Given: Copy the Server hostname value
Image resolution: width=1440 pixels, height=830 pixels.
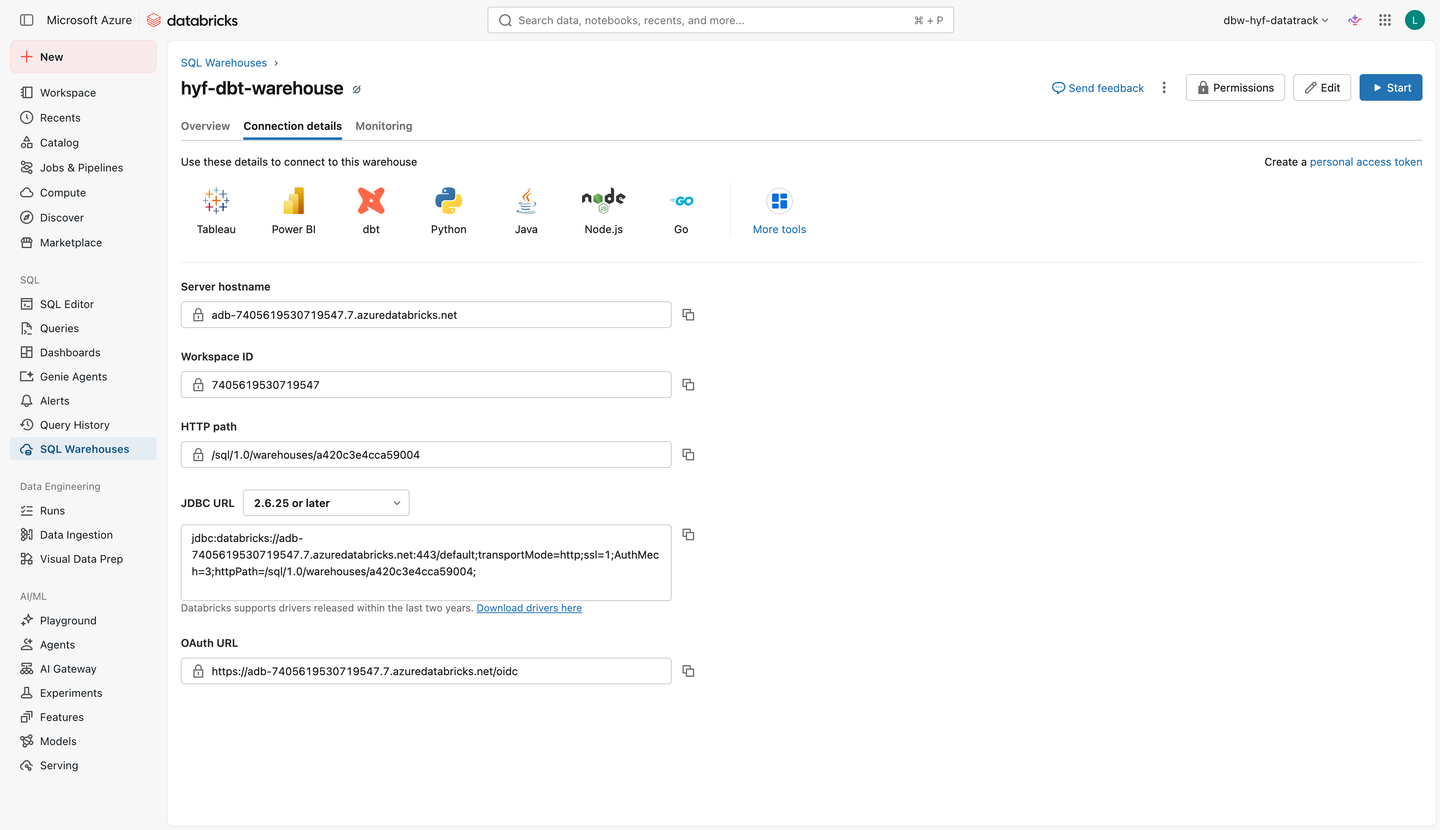Looking at the screenshot, I should point(688,315).
